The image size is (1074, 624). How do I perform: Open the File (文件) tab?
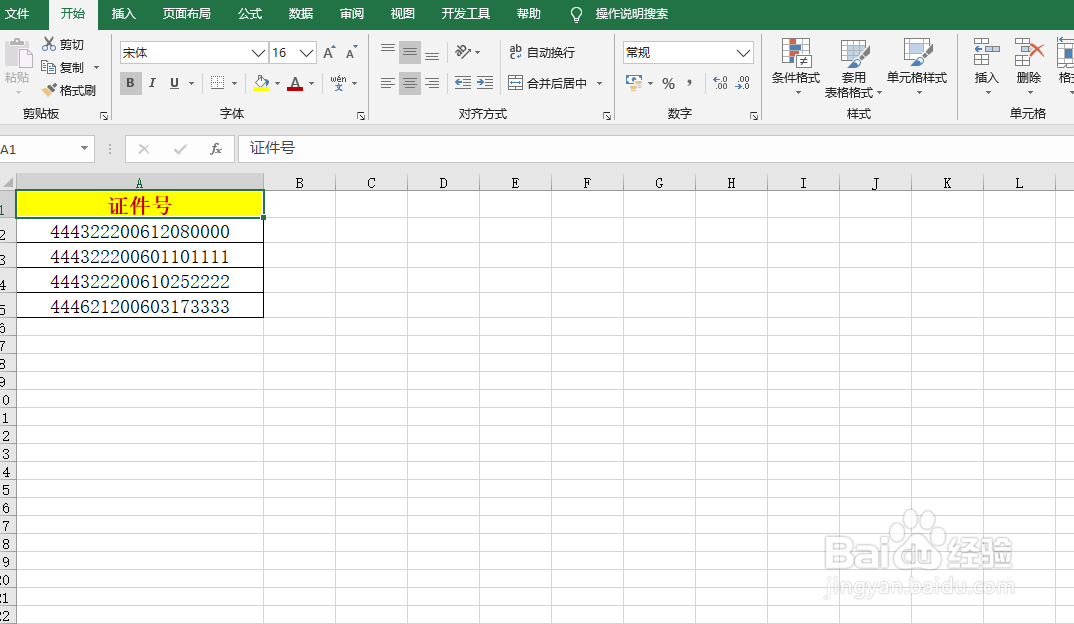(x=17, y=14)
